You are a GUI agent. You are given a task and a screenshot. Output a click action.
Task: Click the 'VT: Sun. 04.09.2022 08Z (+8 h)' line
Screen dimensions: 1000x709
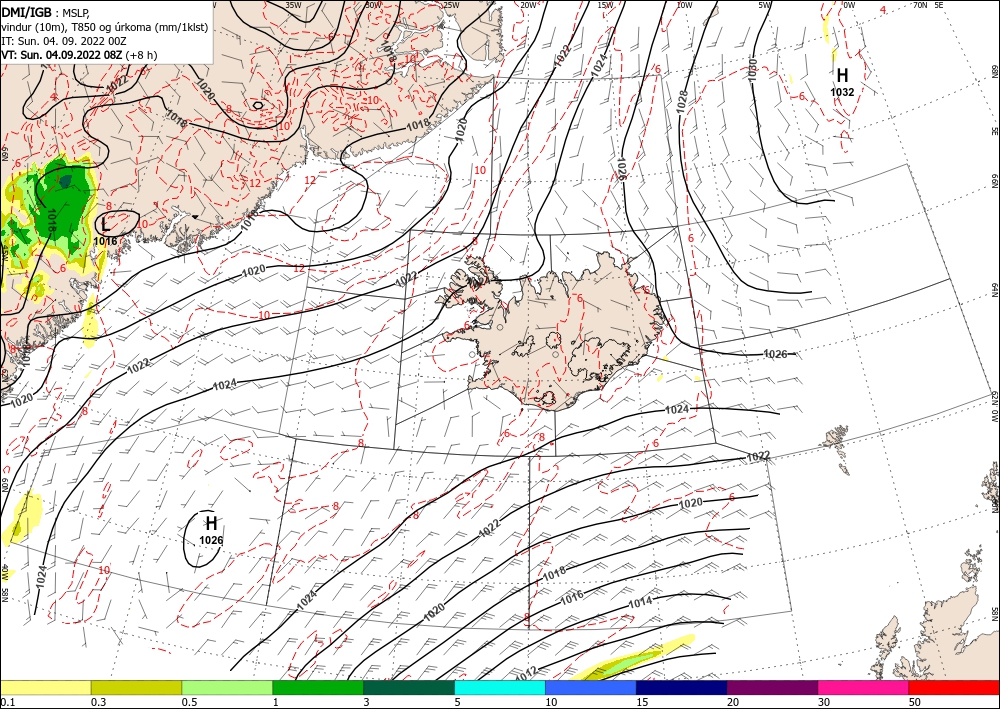tap(79, 55)
